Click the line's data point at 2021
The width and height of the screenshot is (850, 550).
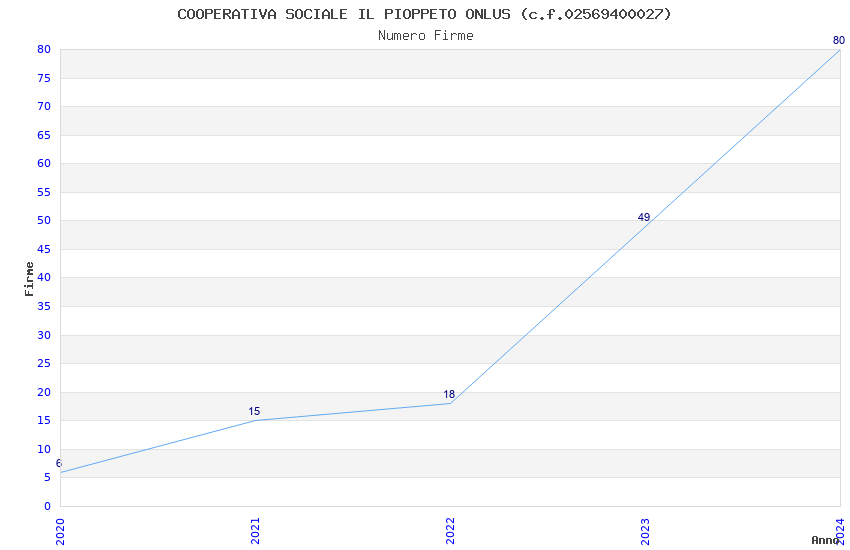pyautogui.click(x=255, y=420)
